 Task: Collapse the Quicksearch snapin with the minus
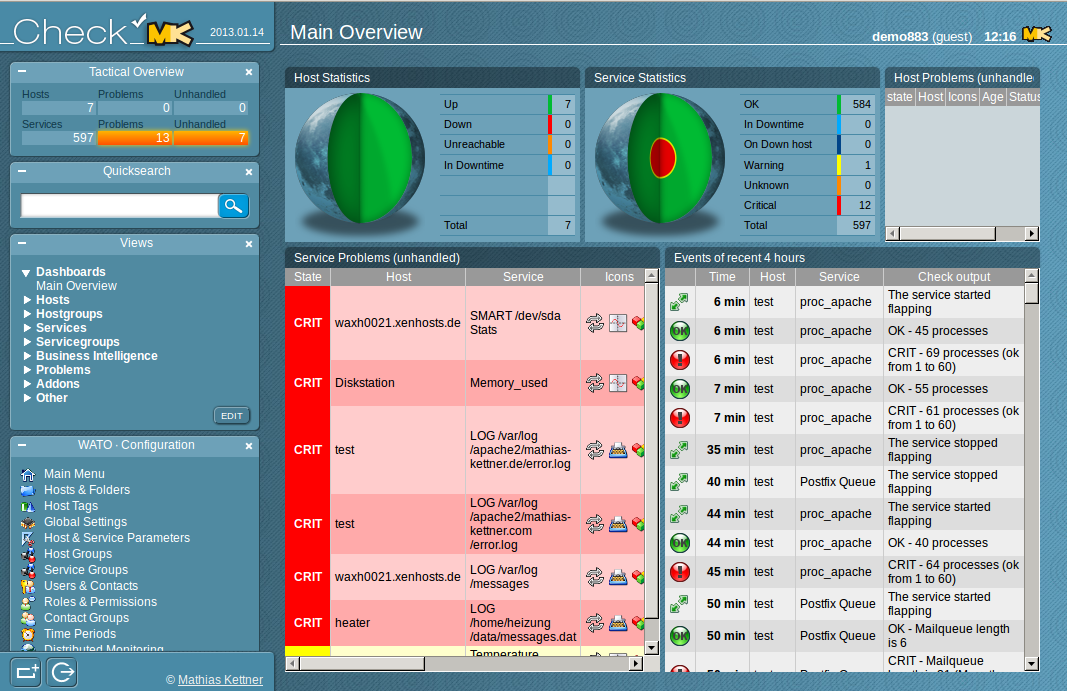click(x=22, y=171)
